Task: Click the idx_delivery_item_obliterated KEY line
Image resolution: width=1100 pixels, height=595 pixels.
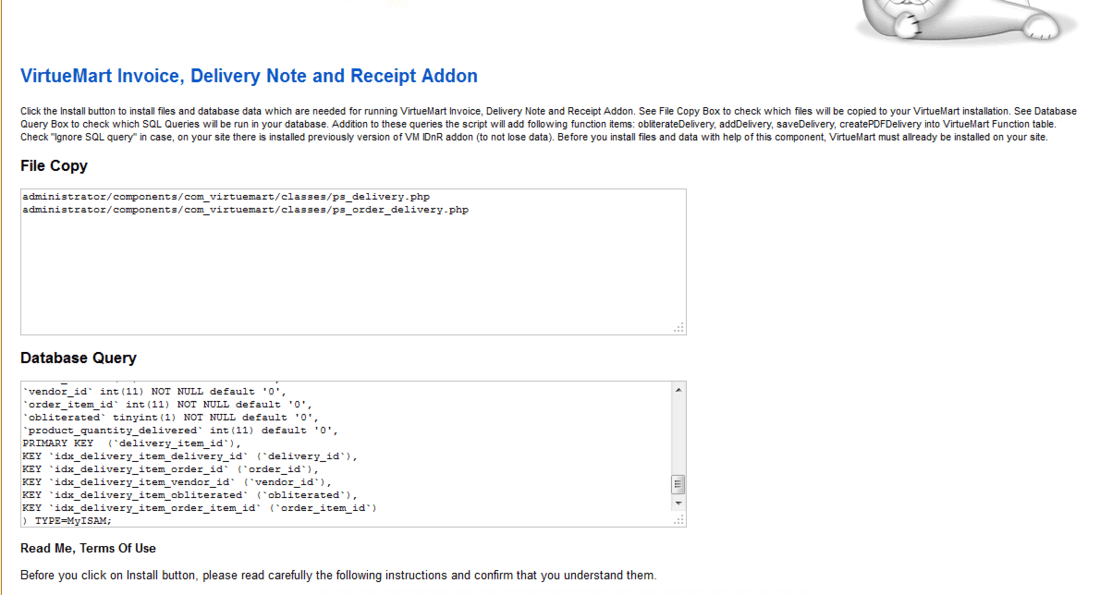Action: (189, 495)
